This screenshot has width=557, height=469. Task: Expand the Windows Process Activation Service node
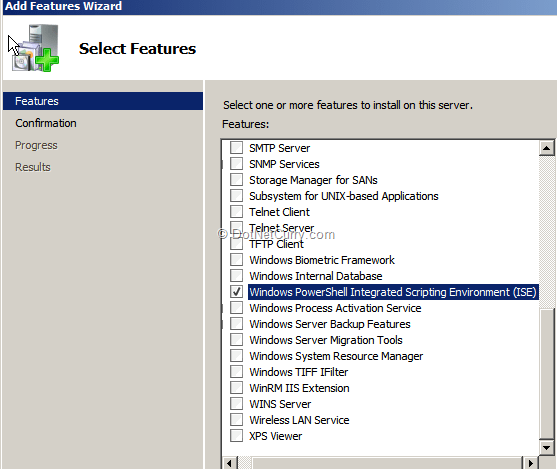pos(223,308)
